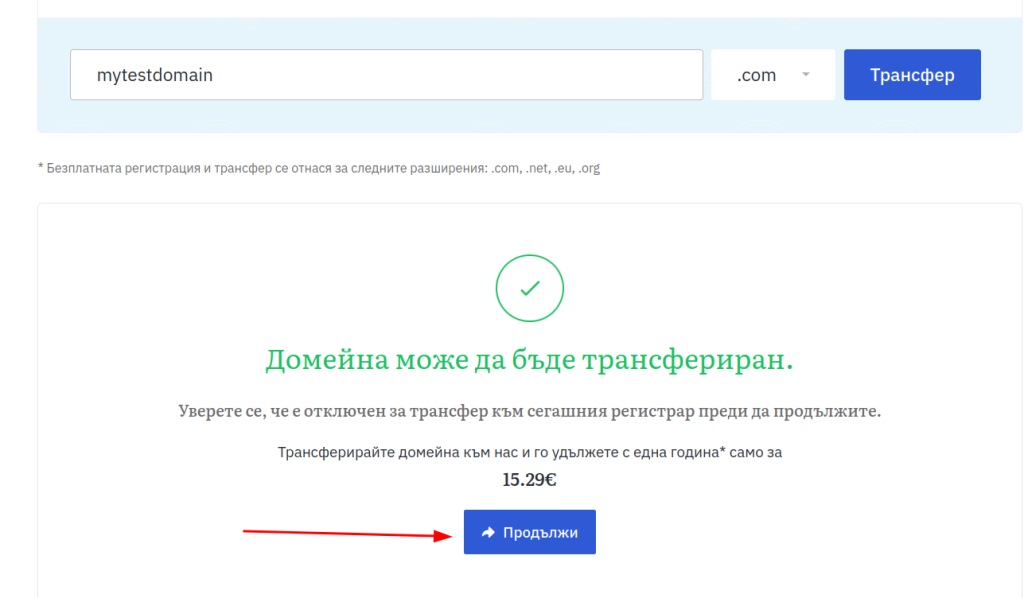Select the .com label in the extension selector
1024x598 pixels.
[756, 75]
